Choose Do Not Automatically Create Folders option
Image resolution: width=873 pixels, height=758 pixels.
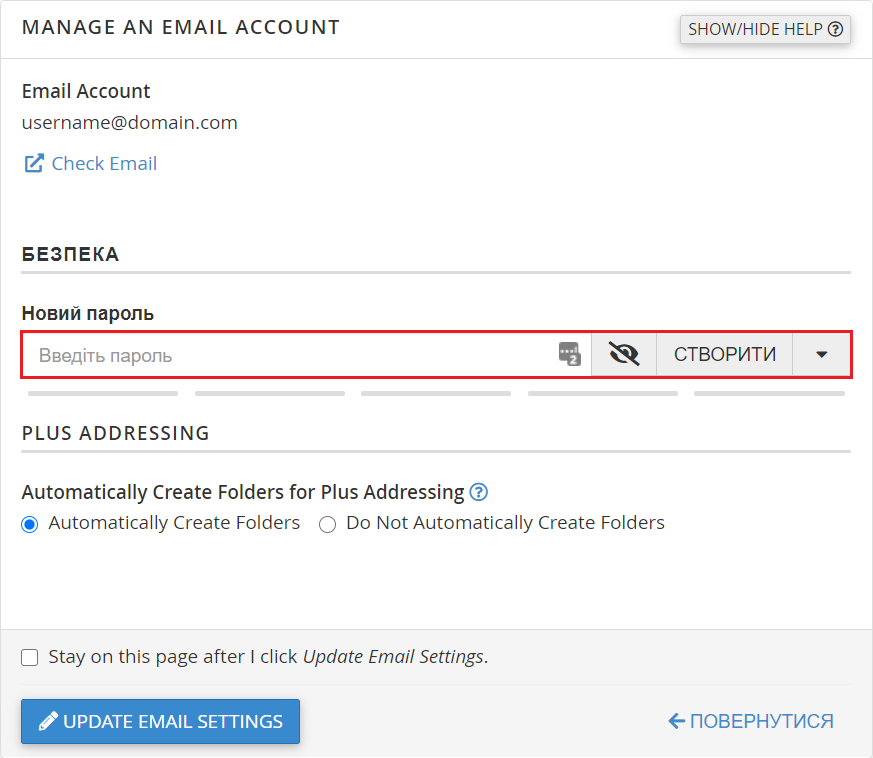click(327, 524)
